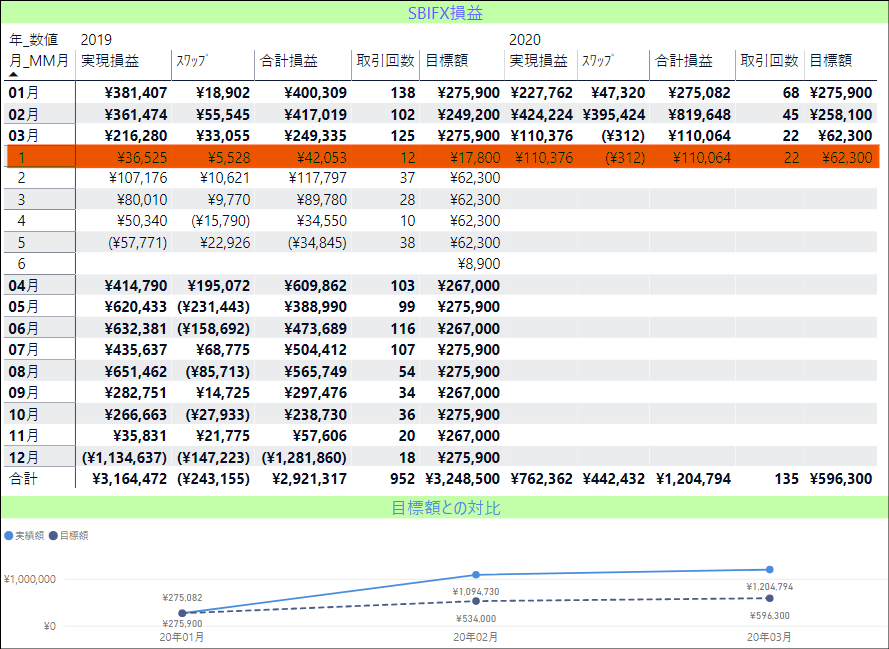Select the overlapping data point at 20年01月
This screenshot has width=889, height=649.
182,613
